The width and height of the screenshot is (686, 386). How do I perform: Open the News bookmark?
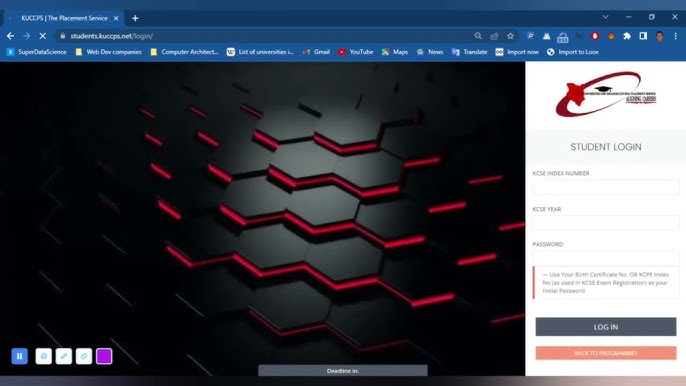point(430,52)
